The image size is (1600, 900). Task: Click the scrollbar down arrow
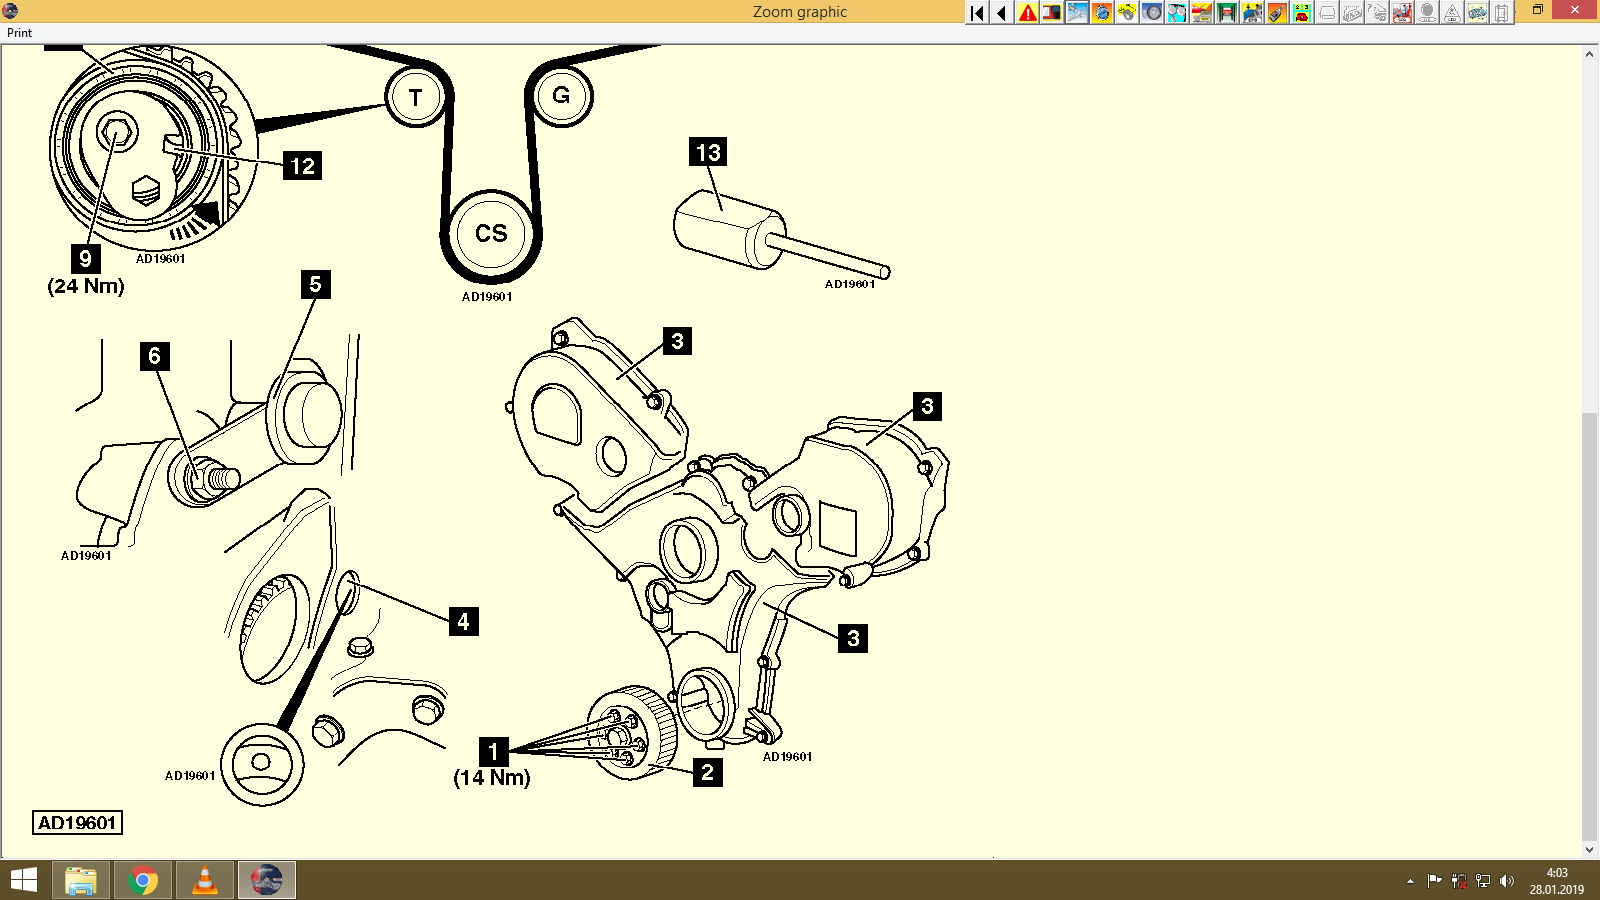point(1589,851)
